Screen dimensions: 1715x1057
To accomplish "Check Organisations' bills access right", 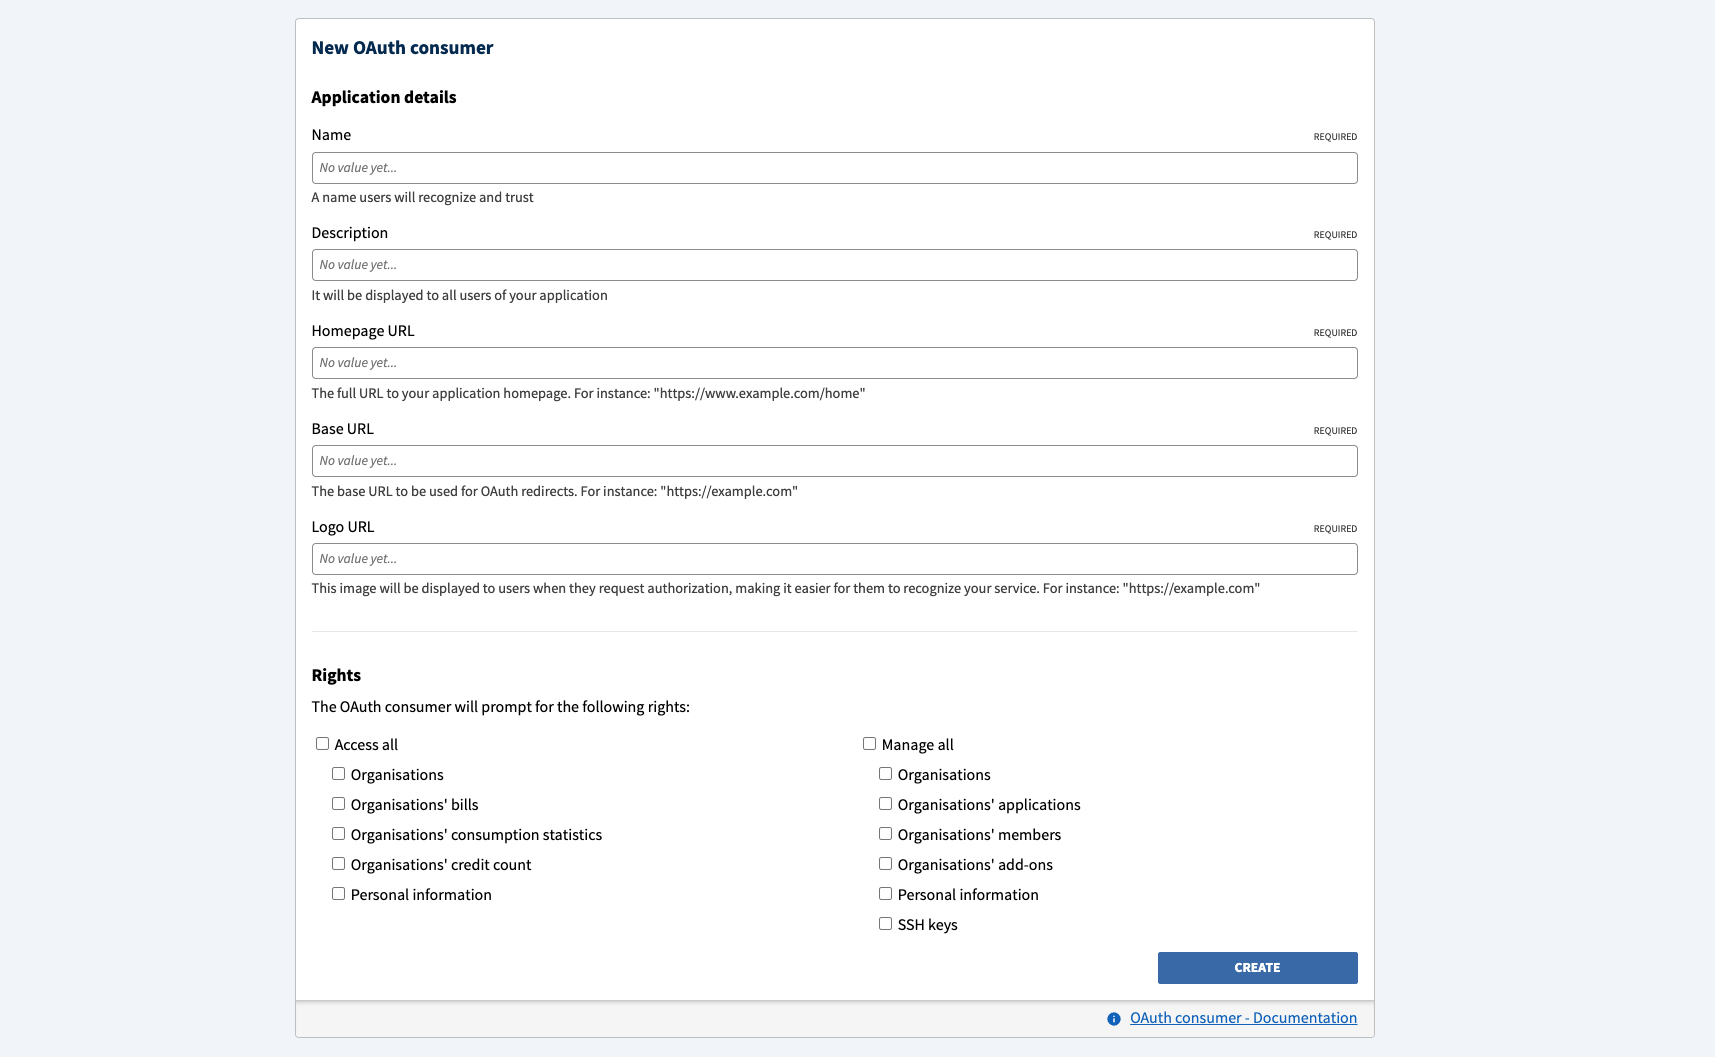I will [338, 803].
